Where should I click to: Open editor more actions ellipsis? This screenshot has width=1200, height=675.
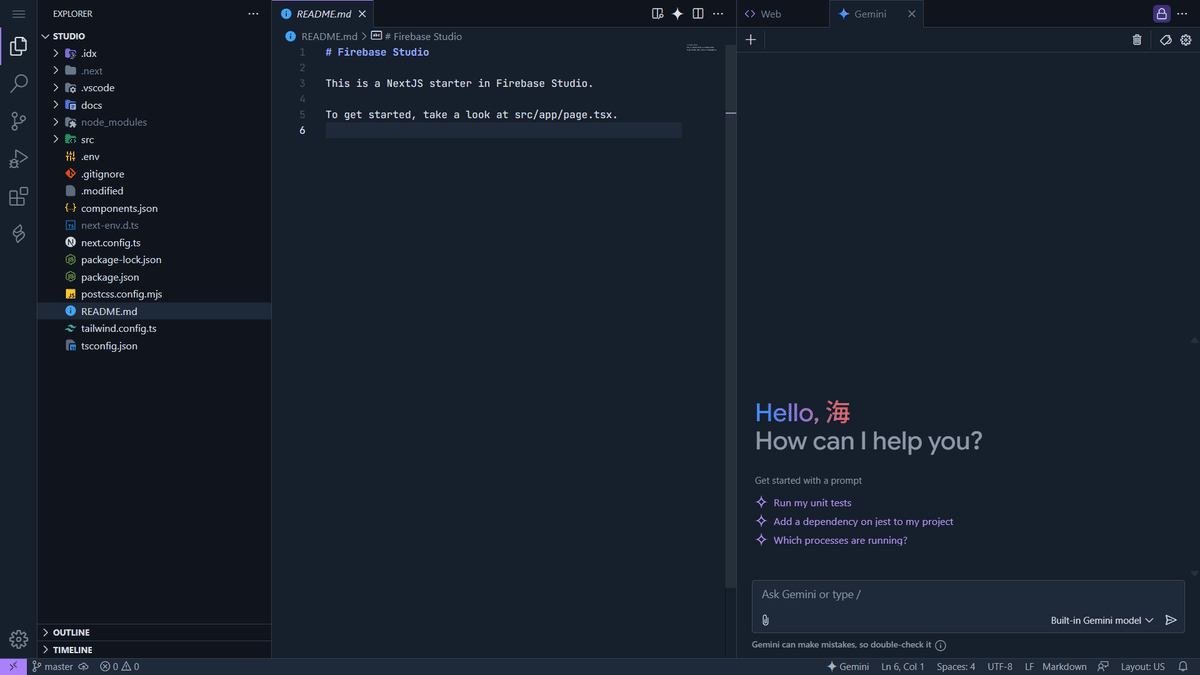[x=718, y=14]
